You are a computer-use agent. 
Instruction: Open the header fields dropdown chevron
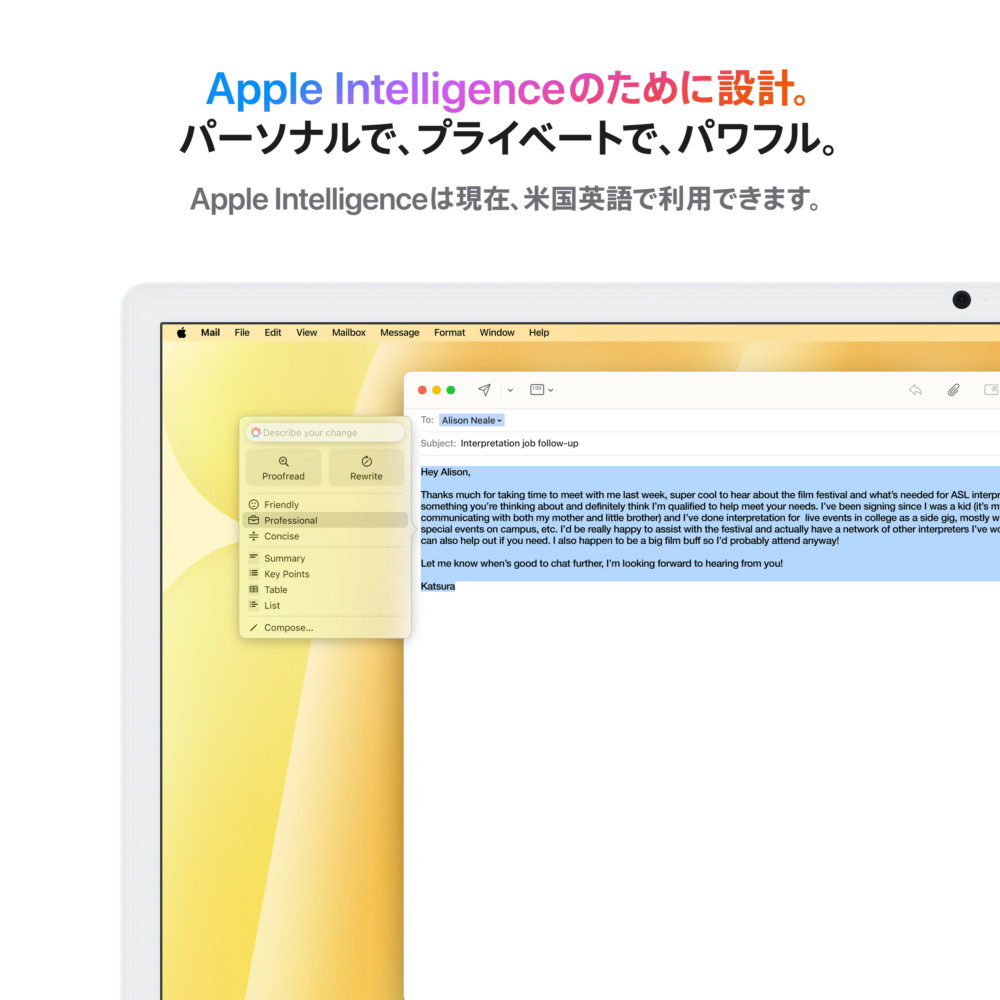550,390
